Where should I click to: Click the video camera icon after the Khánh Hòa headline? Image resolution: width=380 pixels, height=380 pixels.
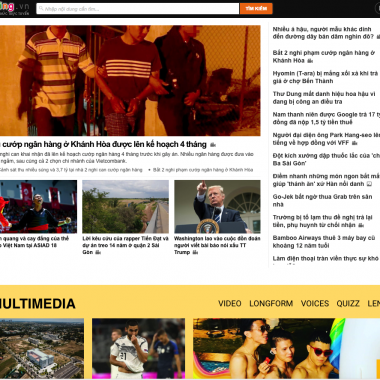click(x=213, y=145)
